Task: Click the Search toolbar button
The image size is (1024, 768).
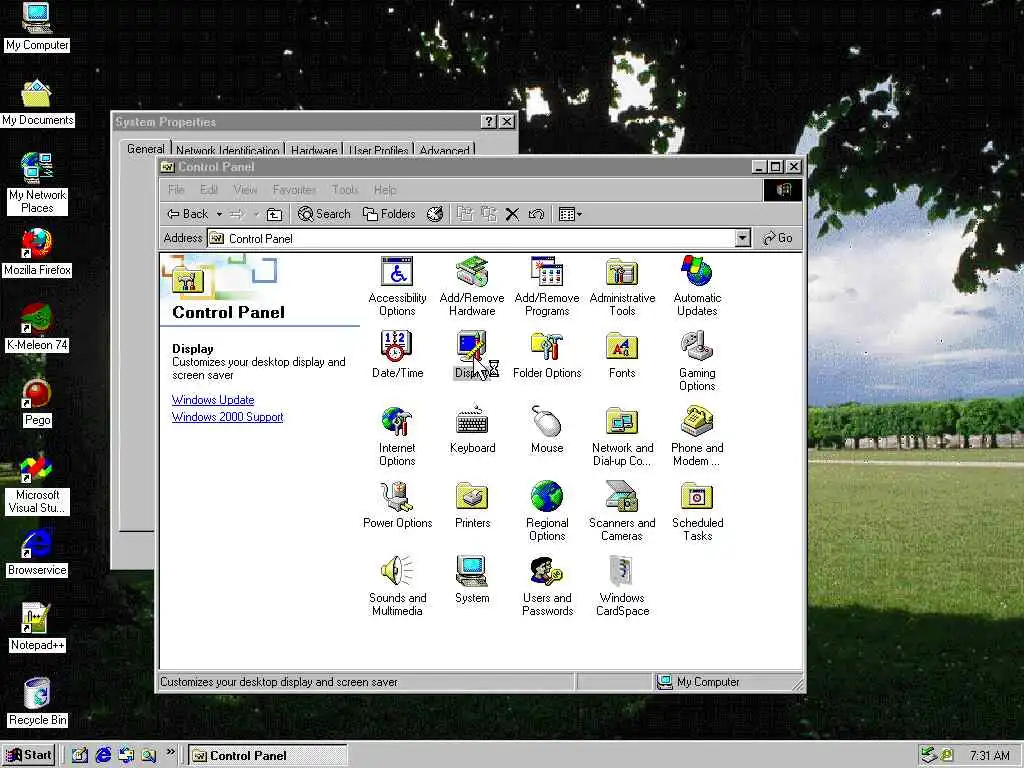Action: coord(324,214)
